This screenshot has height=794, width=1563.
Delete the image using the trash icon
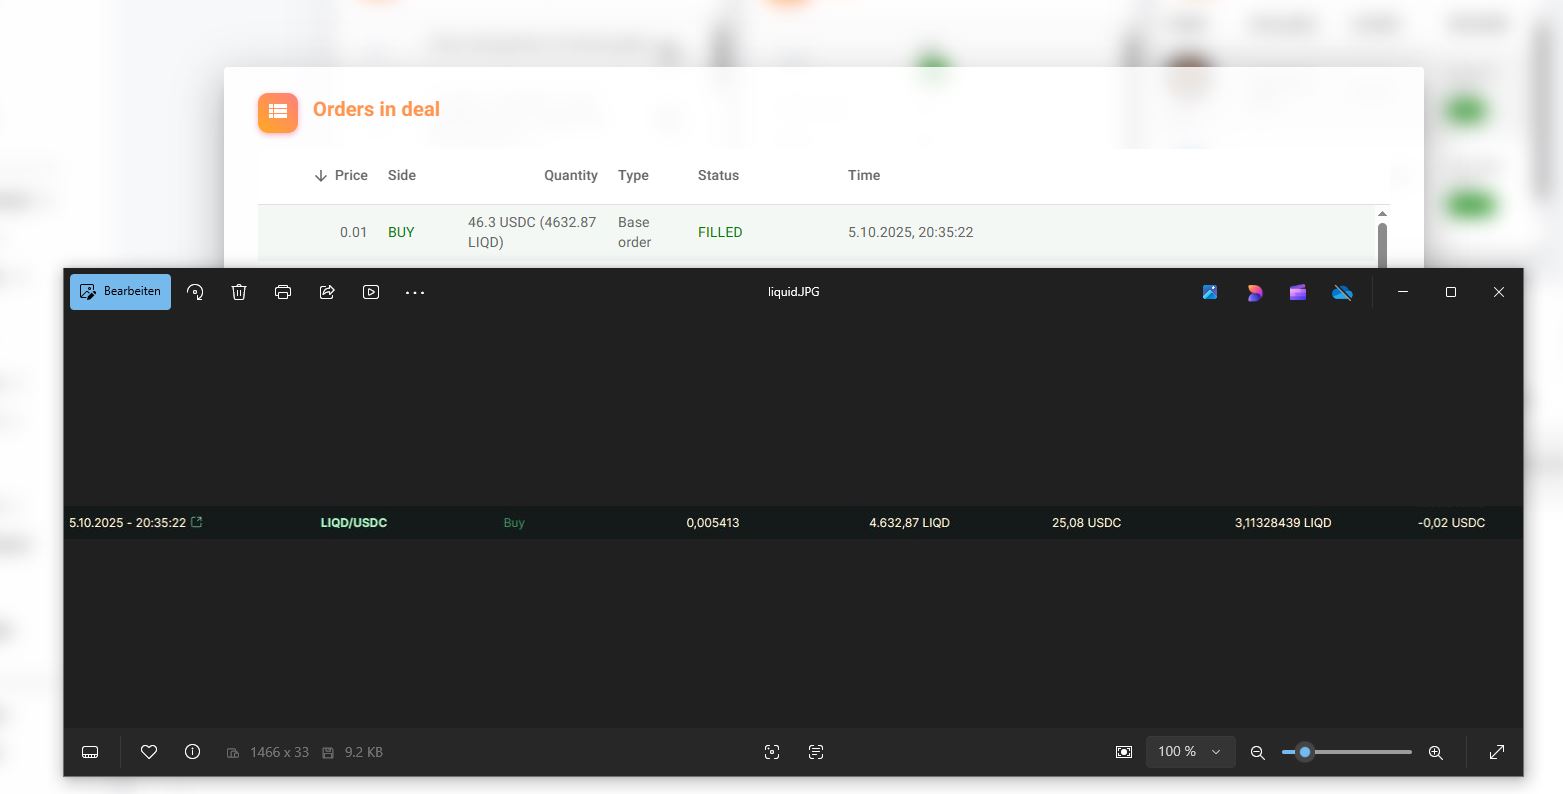point(239,292)
